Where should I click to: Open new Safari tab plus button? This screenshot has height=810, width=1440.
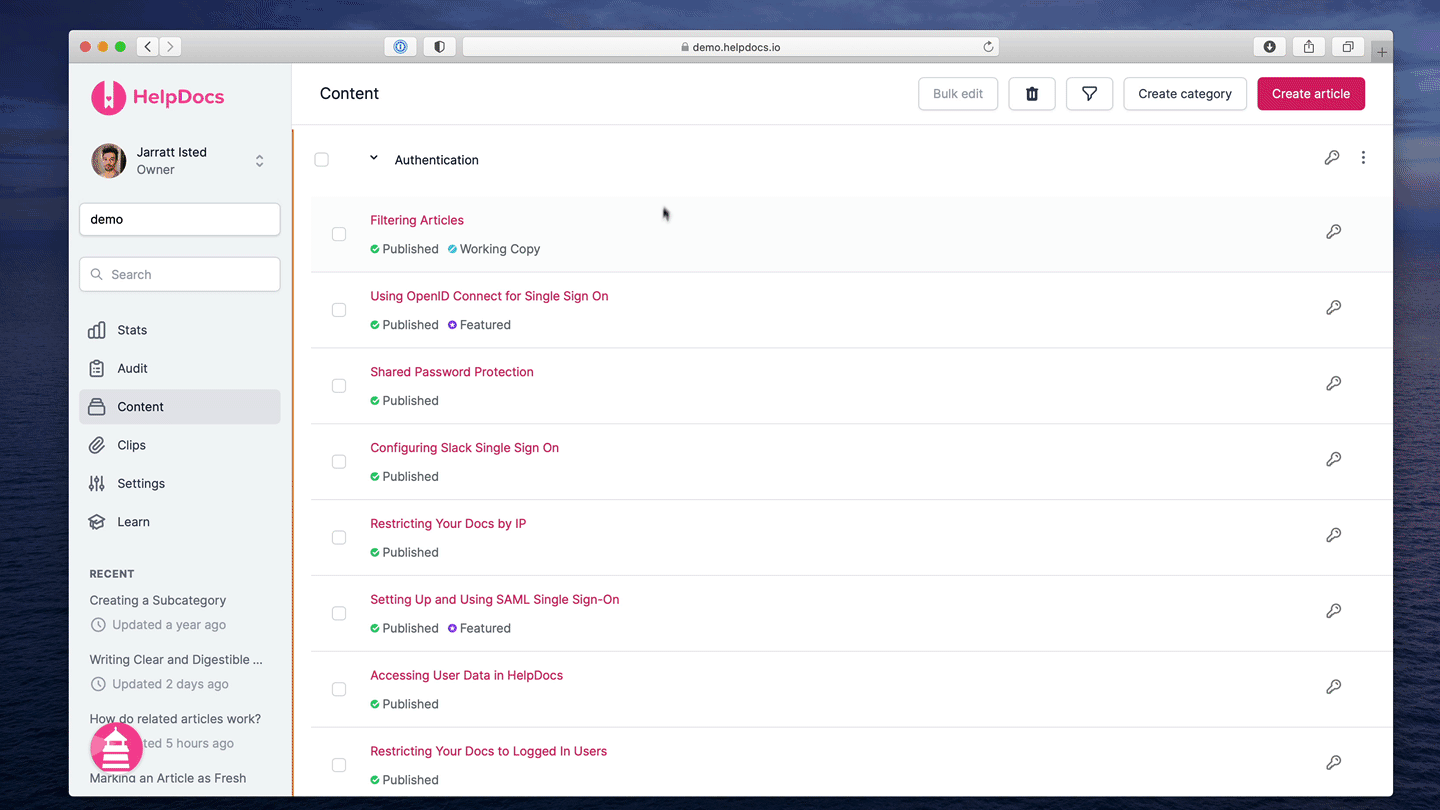(x=1382, y=52)
